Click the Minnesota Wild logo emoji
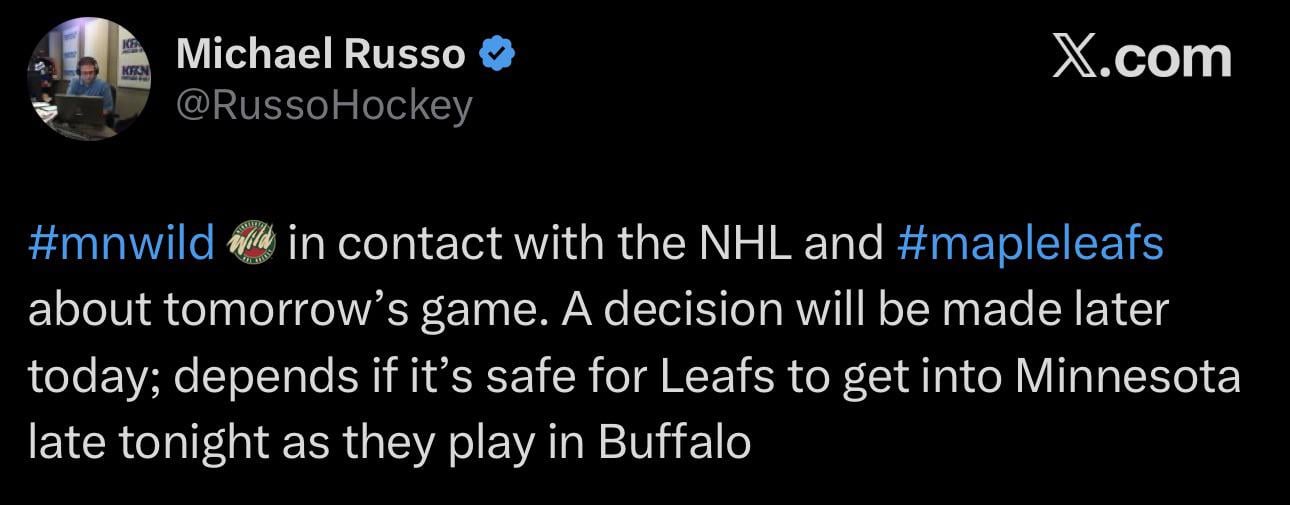The image size is (1290, 505). [x=250, y=243]
